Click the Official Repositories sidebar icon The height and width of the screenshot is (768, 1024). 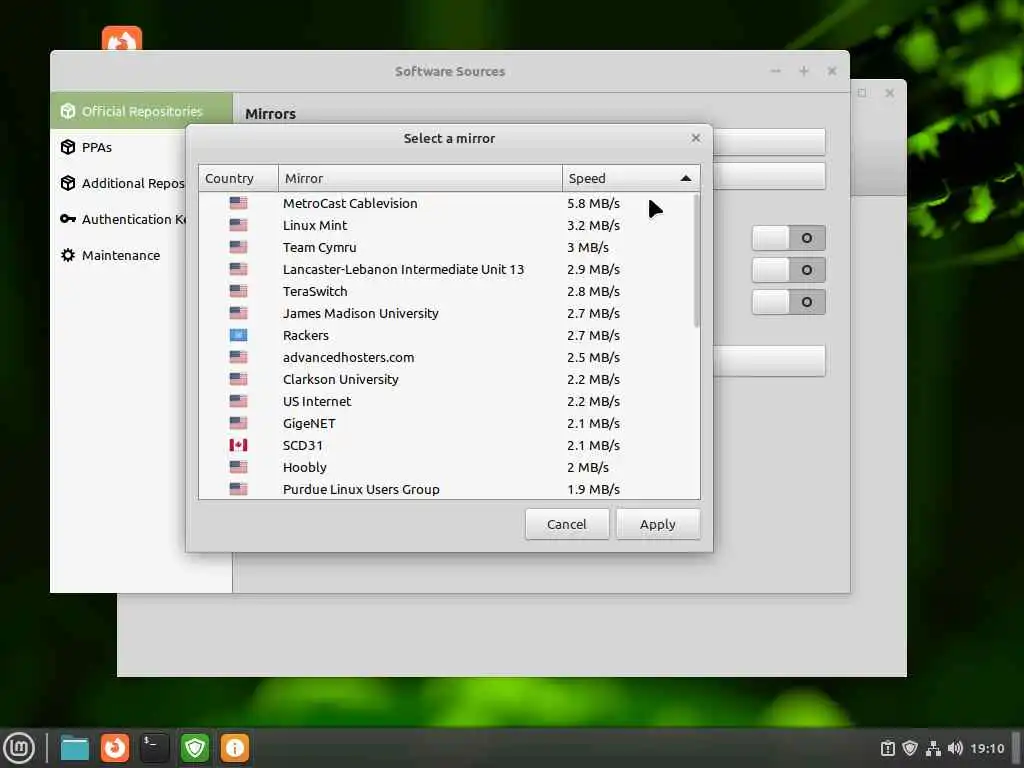pos(68,111)
